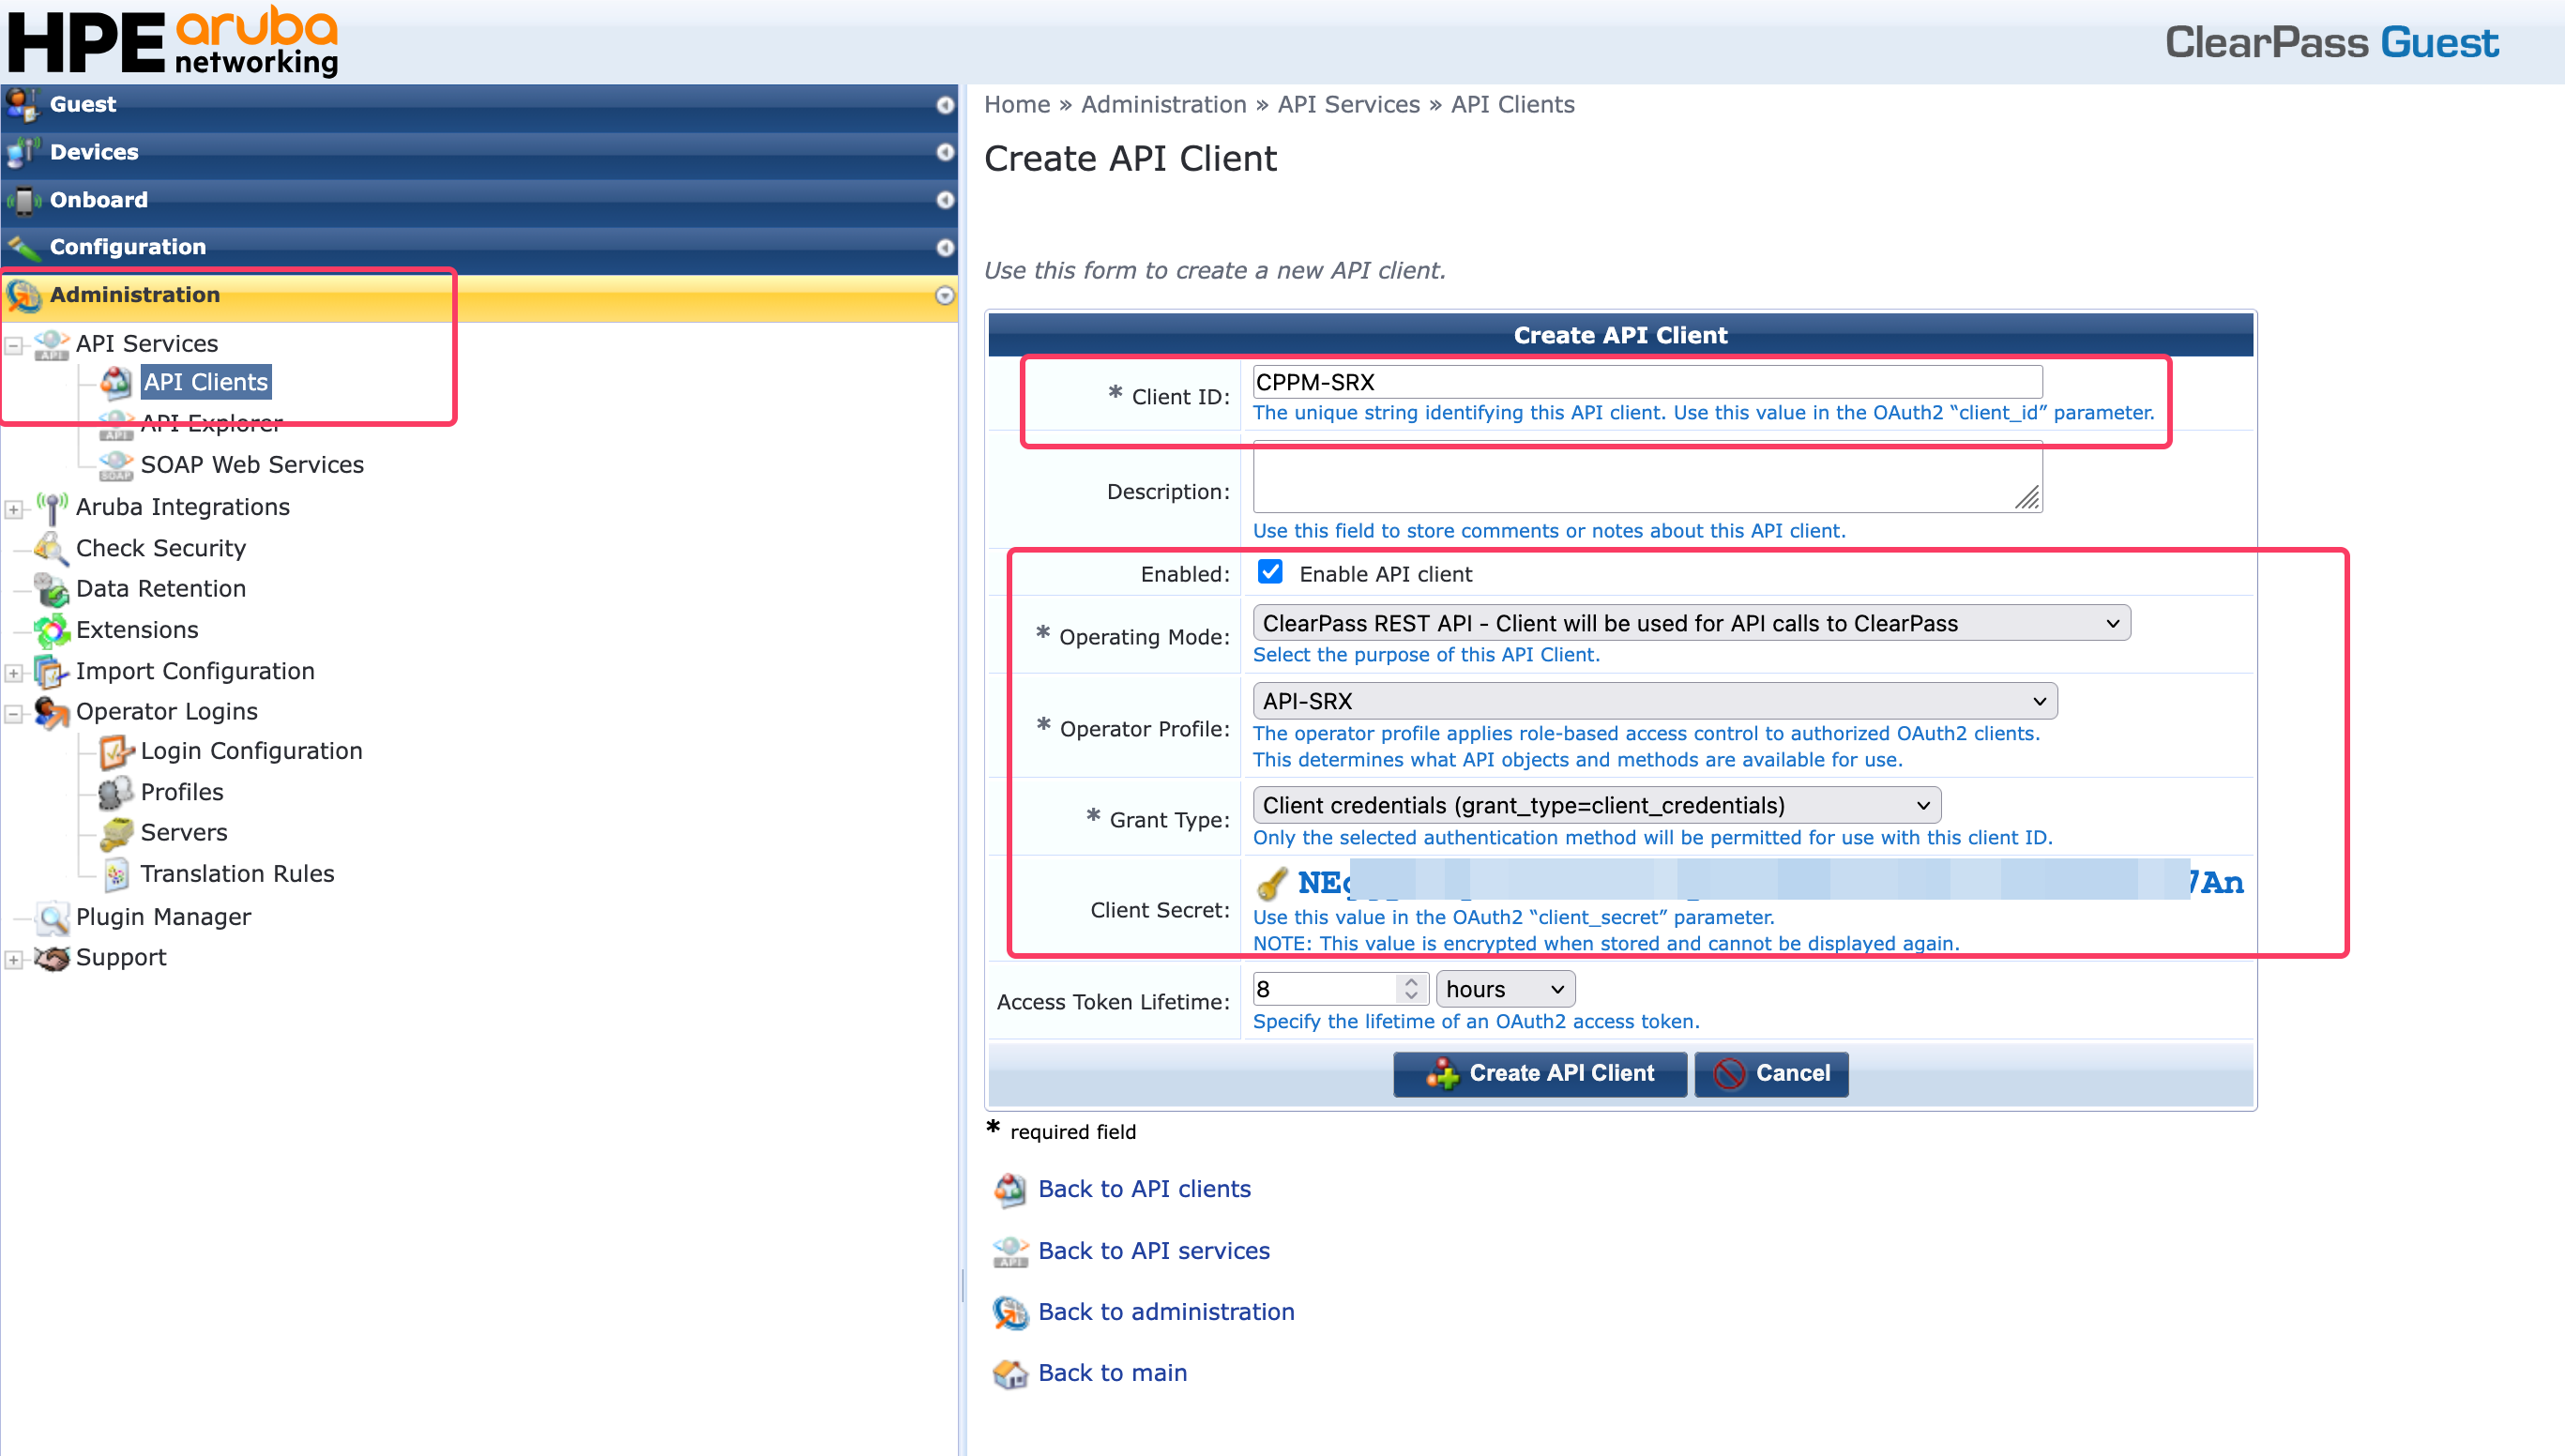Click the Access Token Lifetime number field
The height and width of the screenshot is (1456, 2565).
1340,989
